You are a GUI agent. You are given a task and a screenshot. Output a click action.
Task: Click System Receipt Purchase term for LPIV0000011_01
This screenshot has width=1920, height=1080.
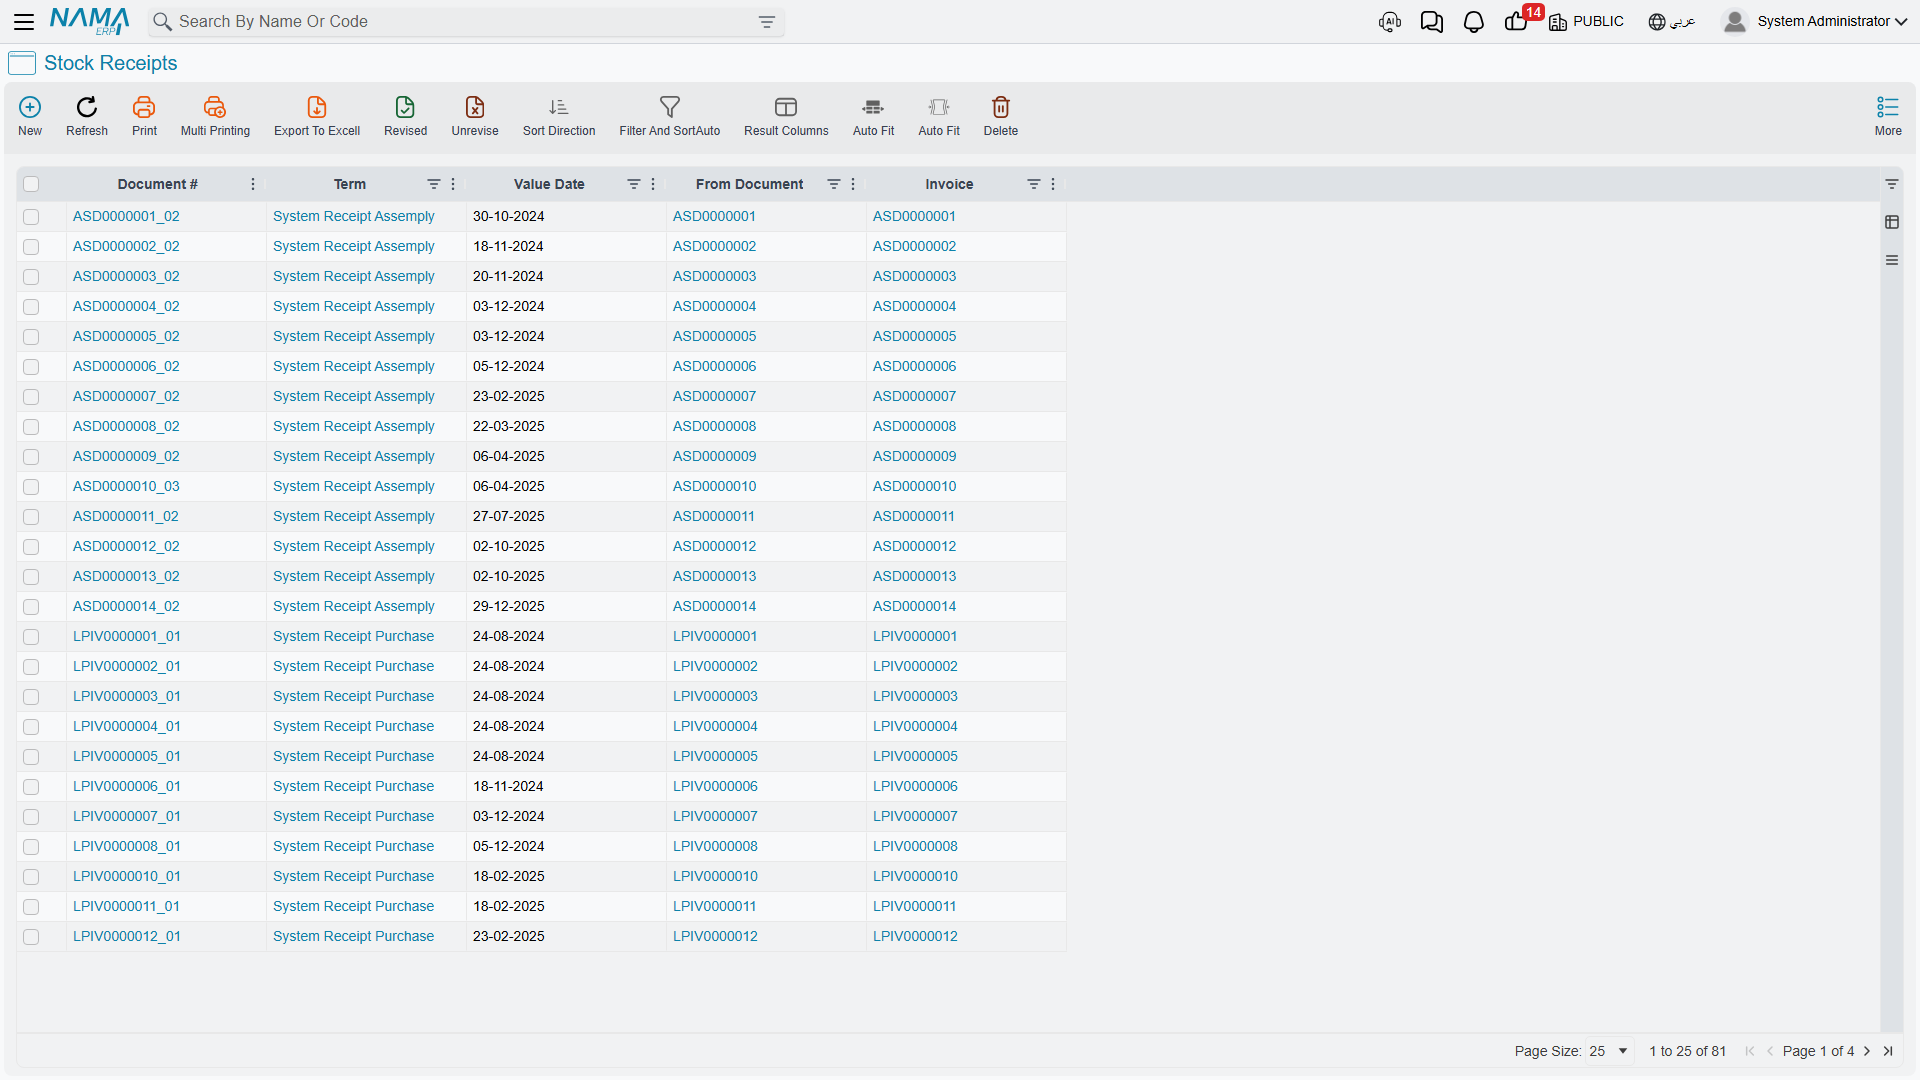(x=353, y=906)
